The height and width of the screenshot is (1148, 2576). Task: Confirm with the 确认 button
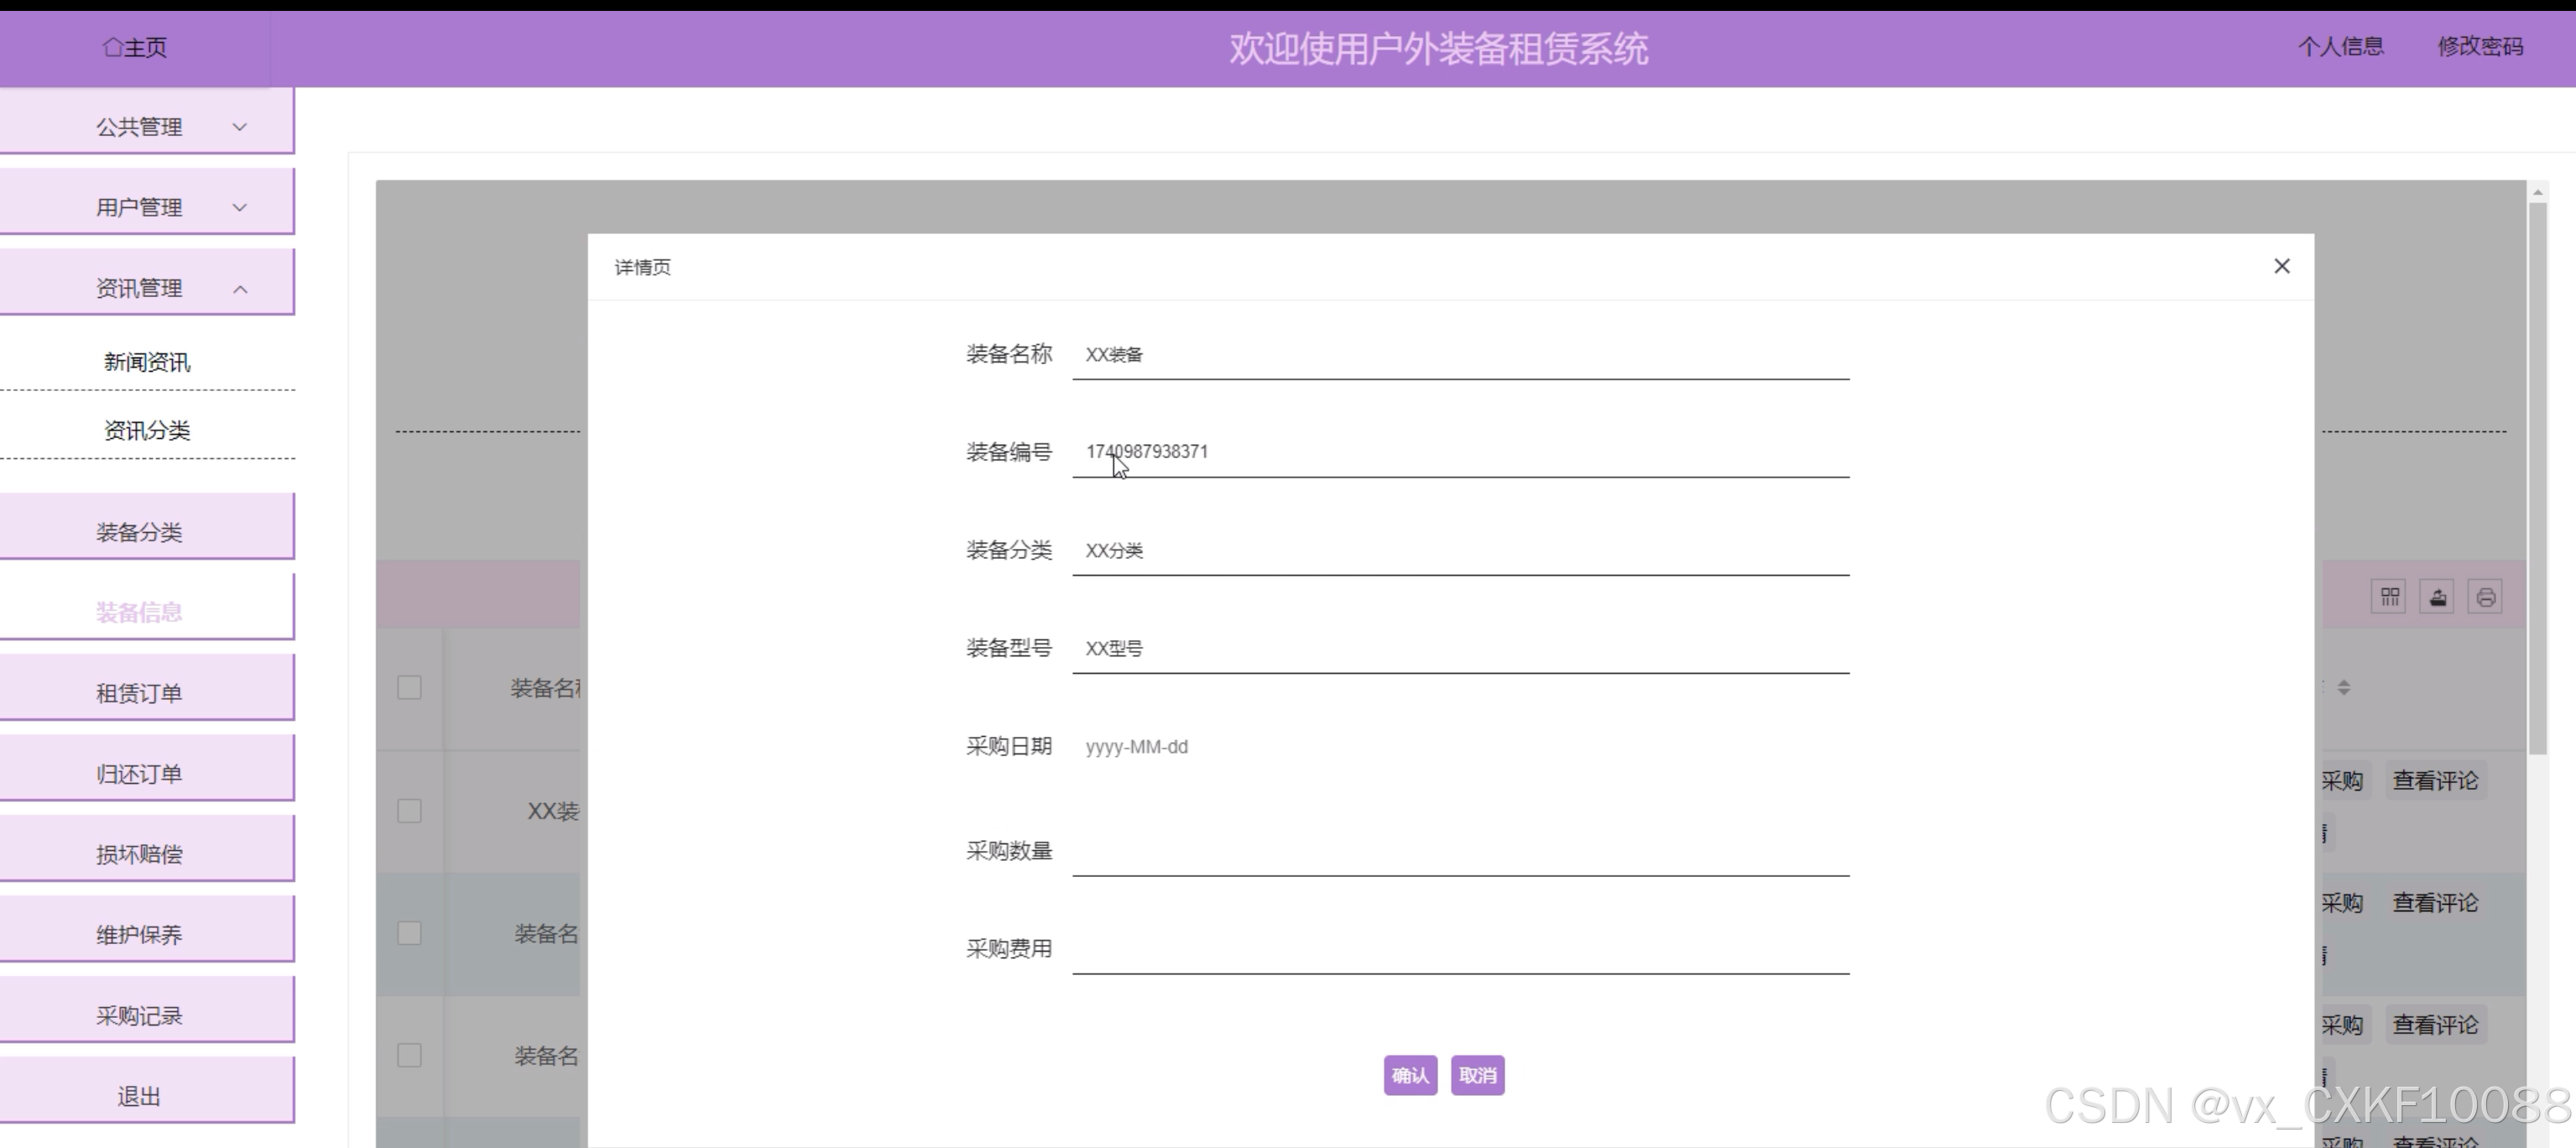(1410, 1075)
